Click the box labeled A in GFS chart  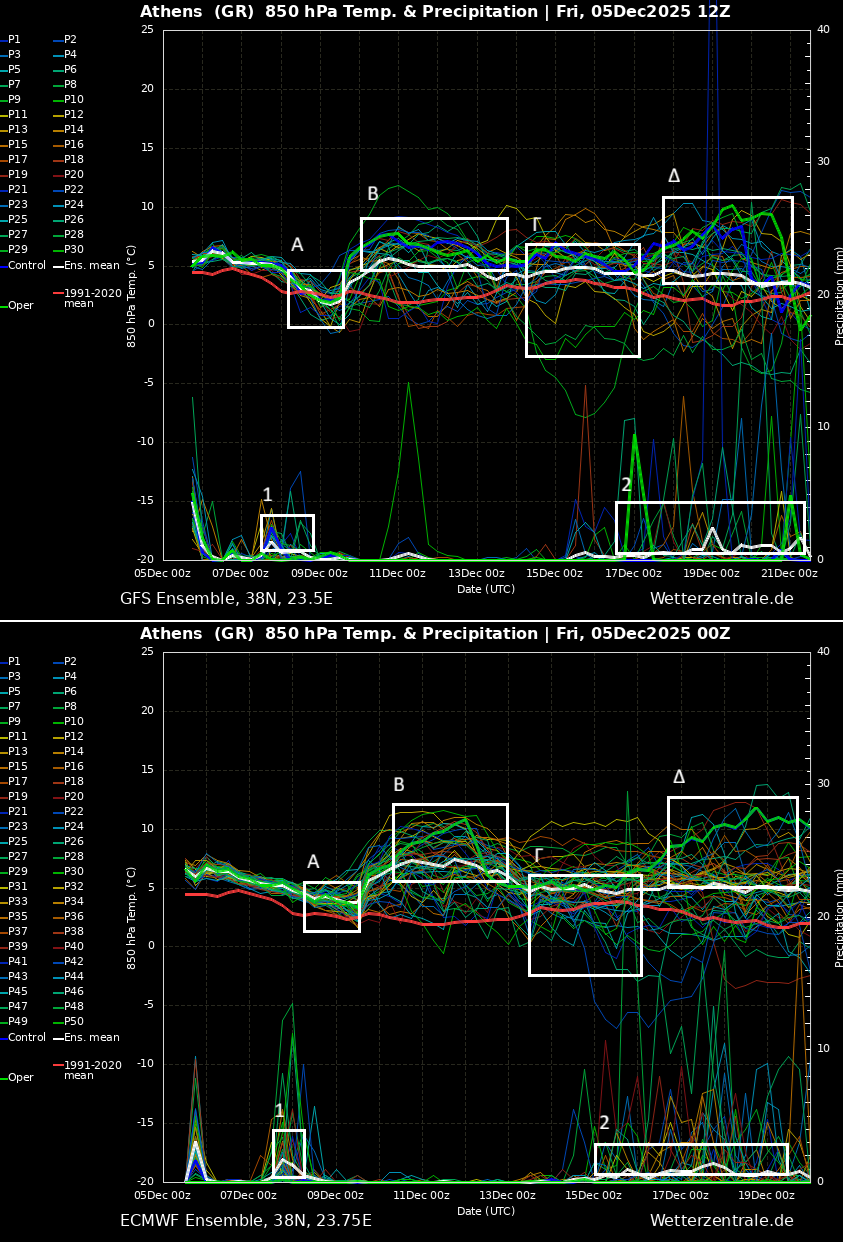pyautogui.click(x=316, y=298)
